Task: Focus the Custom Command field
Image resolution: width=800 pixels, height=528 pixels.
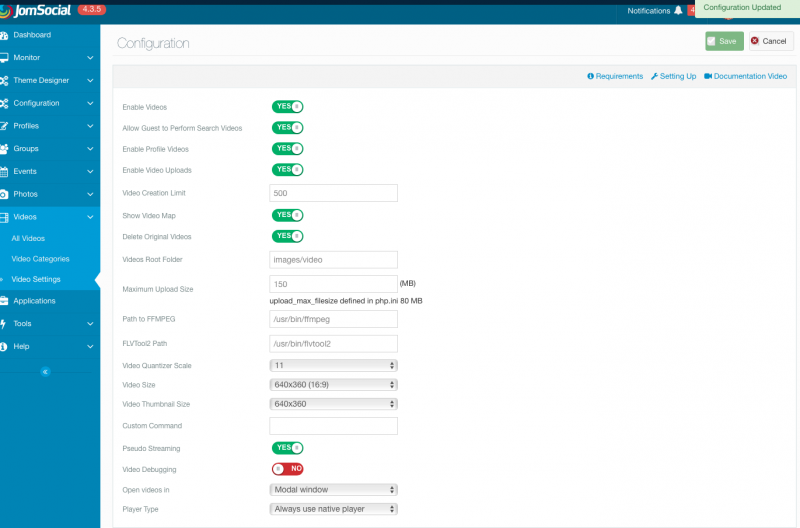Action: pos(333,426)
